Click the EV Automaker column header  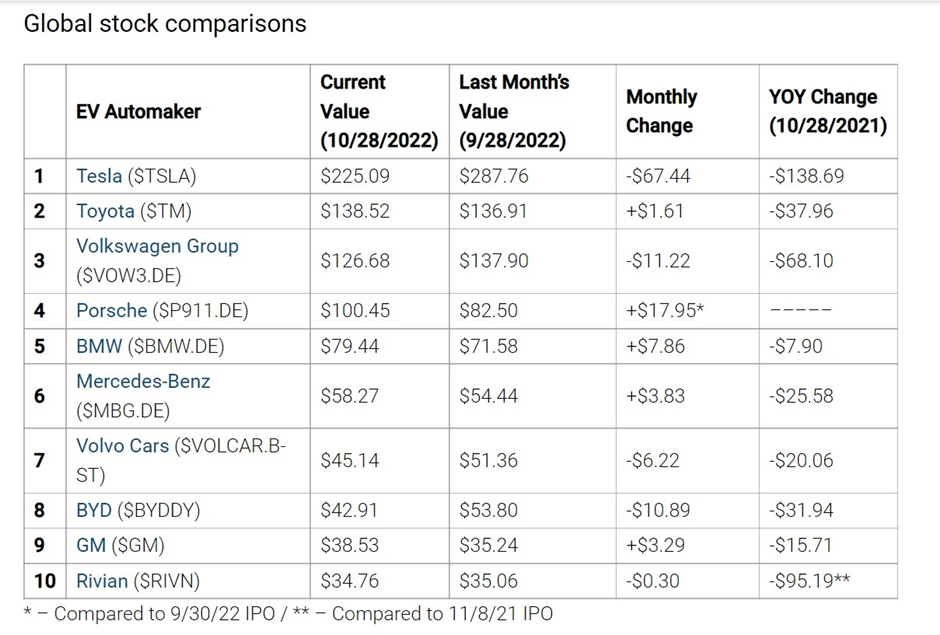138,112
